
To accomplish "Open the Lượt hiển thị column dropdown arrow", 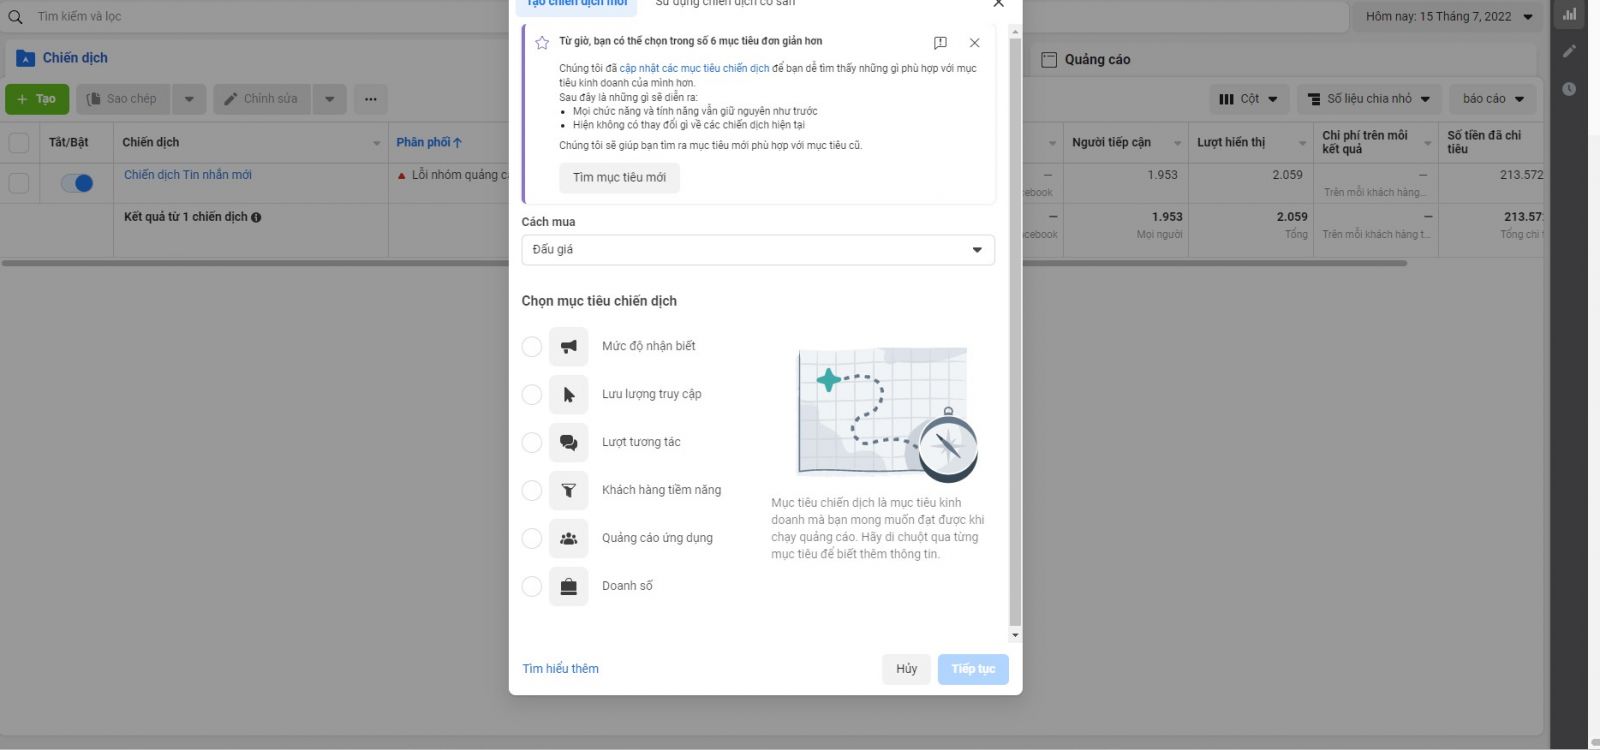I will click(1302, 143).
